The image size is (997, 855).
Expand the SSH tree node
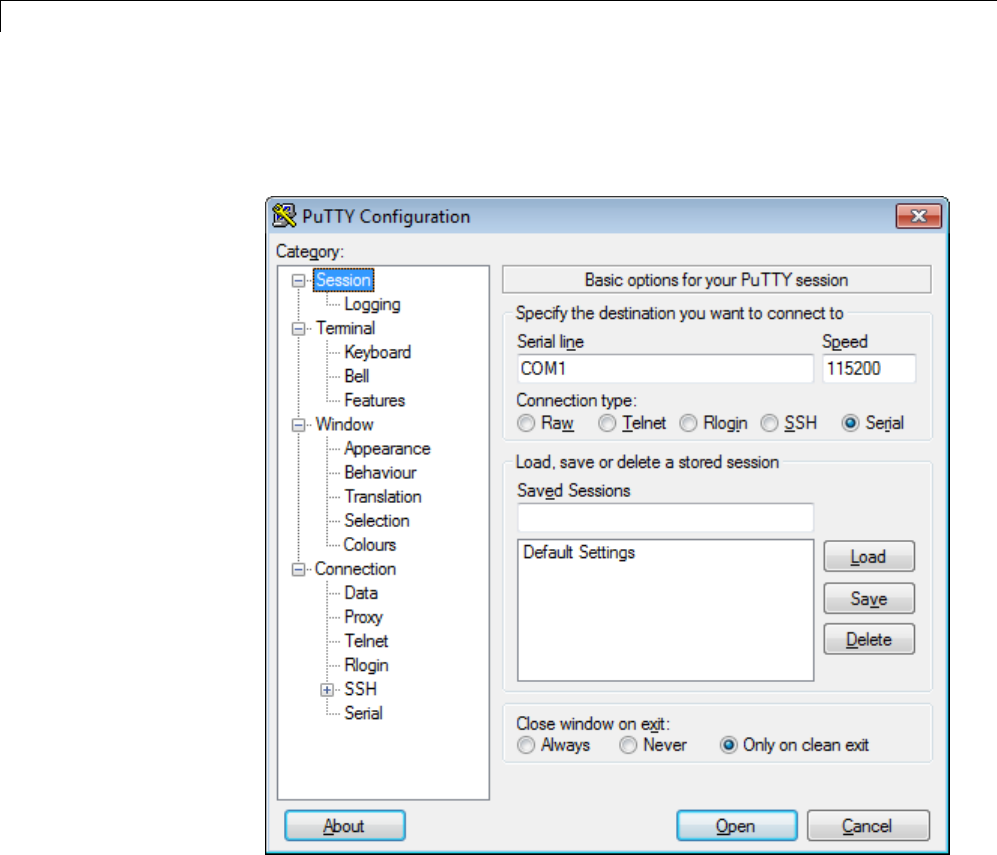[327, 690]
